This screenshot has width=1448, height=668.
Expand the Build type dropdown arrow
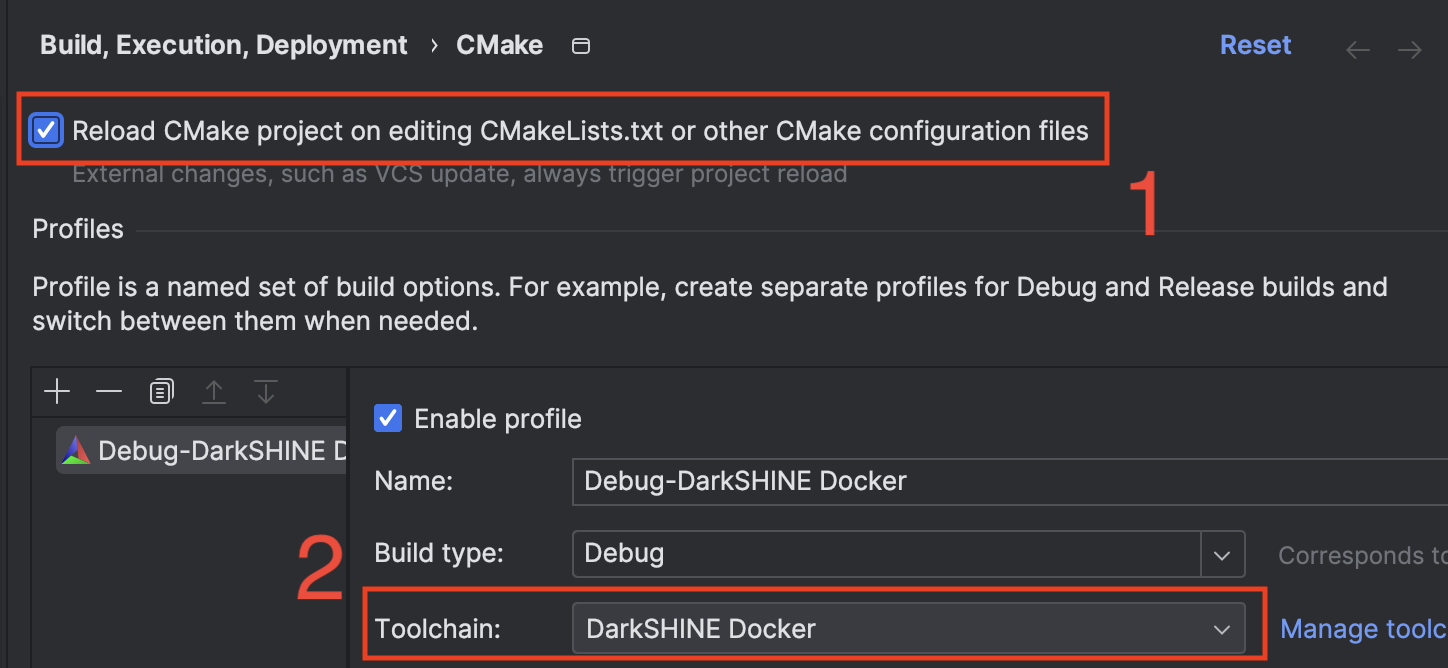point(1222,554)
